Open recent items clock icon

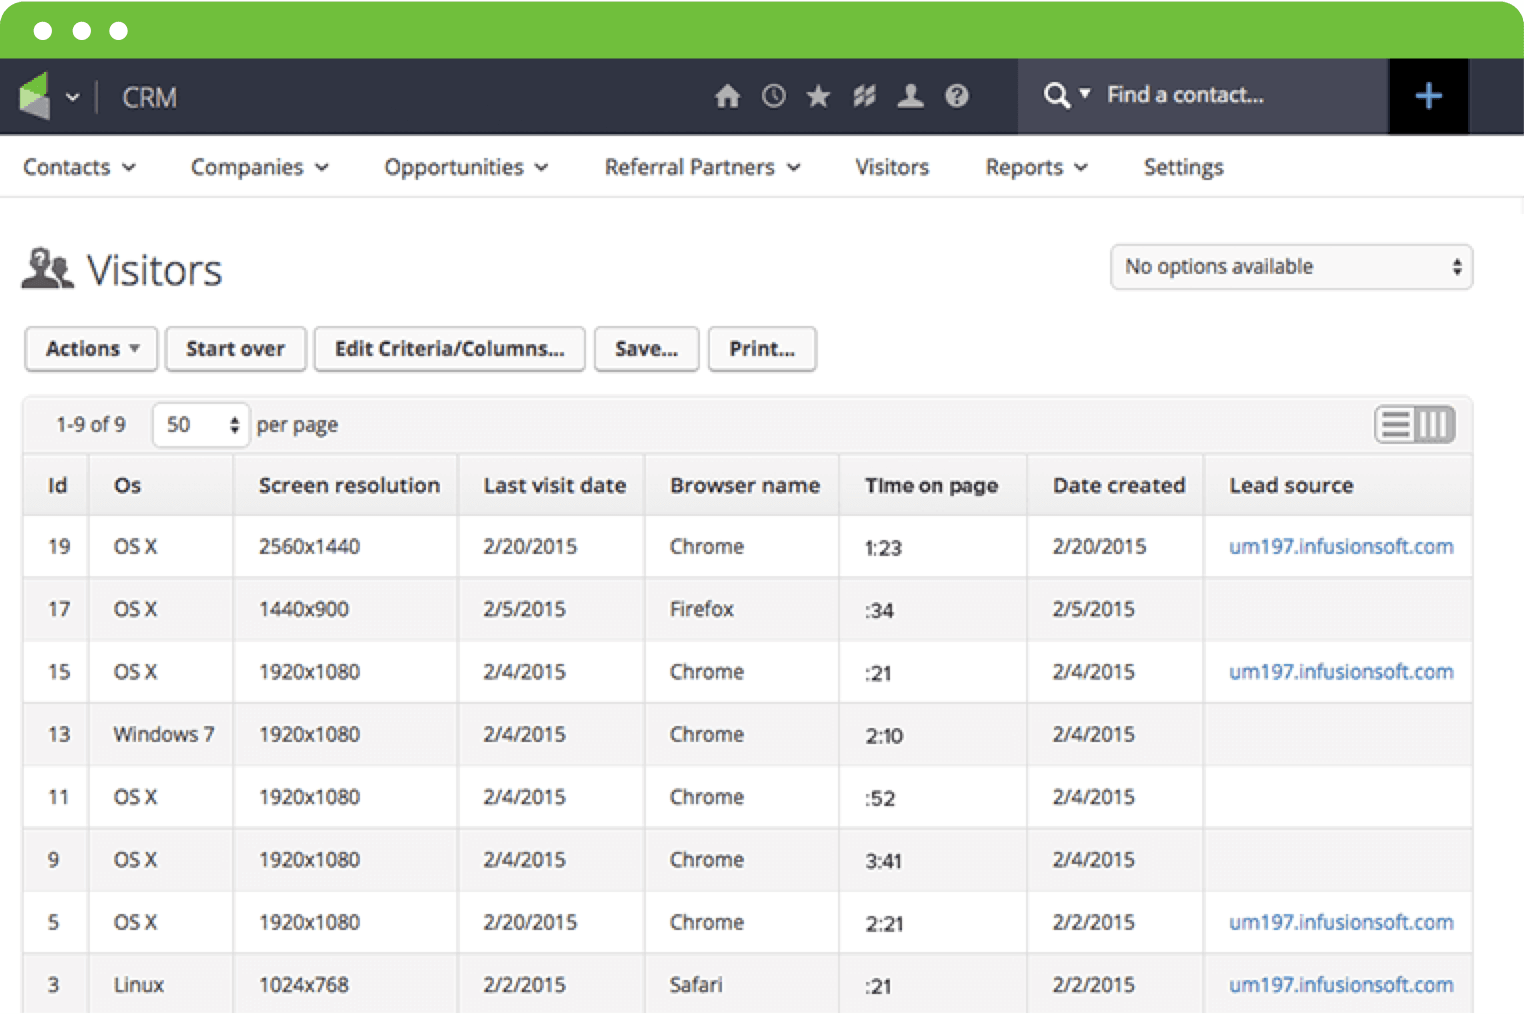(x=773, y=96)
